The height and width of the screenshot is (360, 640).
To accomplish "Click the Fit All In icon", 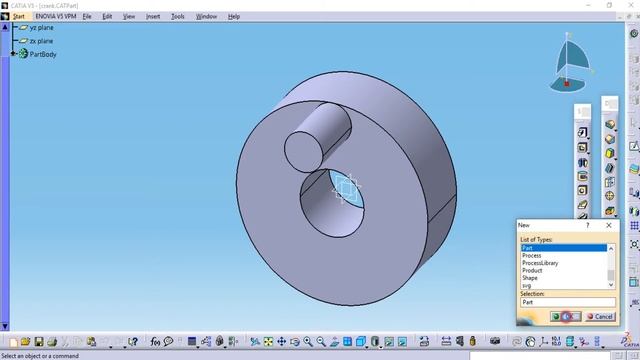I will point(268,342).
